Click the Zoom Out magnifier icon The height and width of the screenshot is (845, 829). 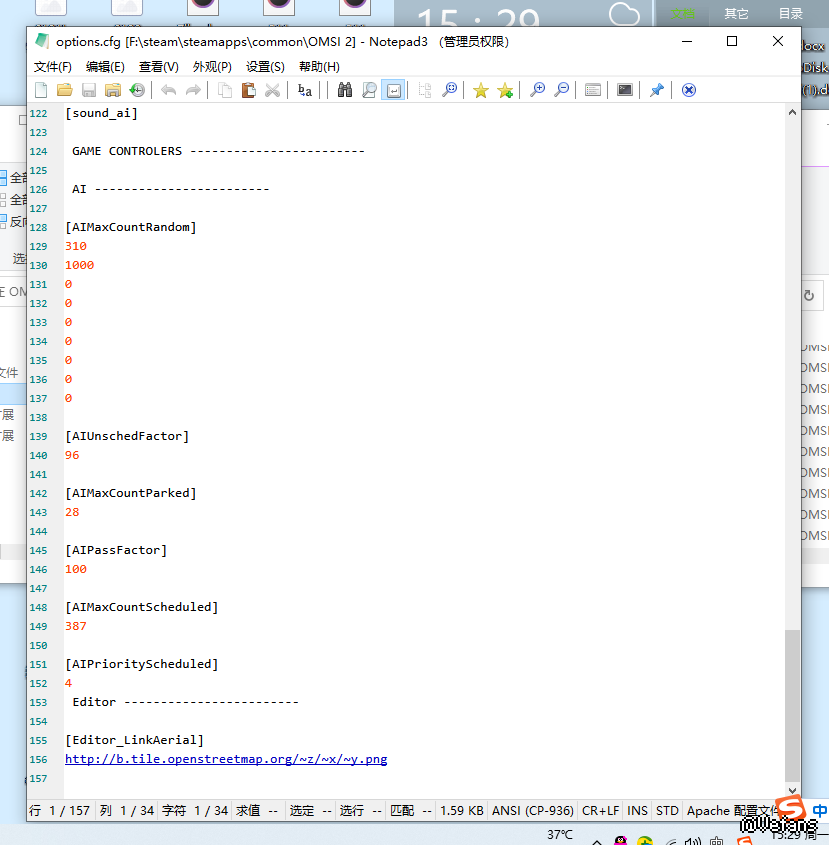click(x=562, y=90)
